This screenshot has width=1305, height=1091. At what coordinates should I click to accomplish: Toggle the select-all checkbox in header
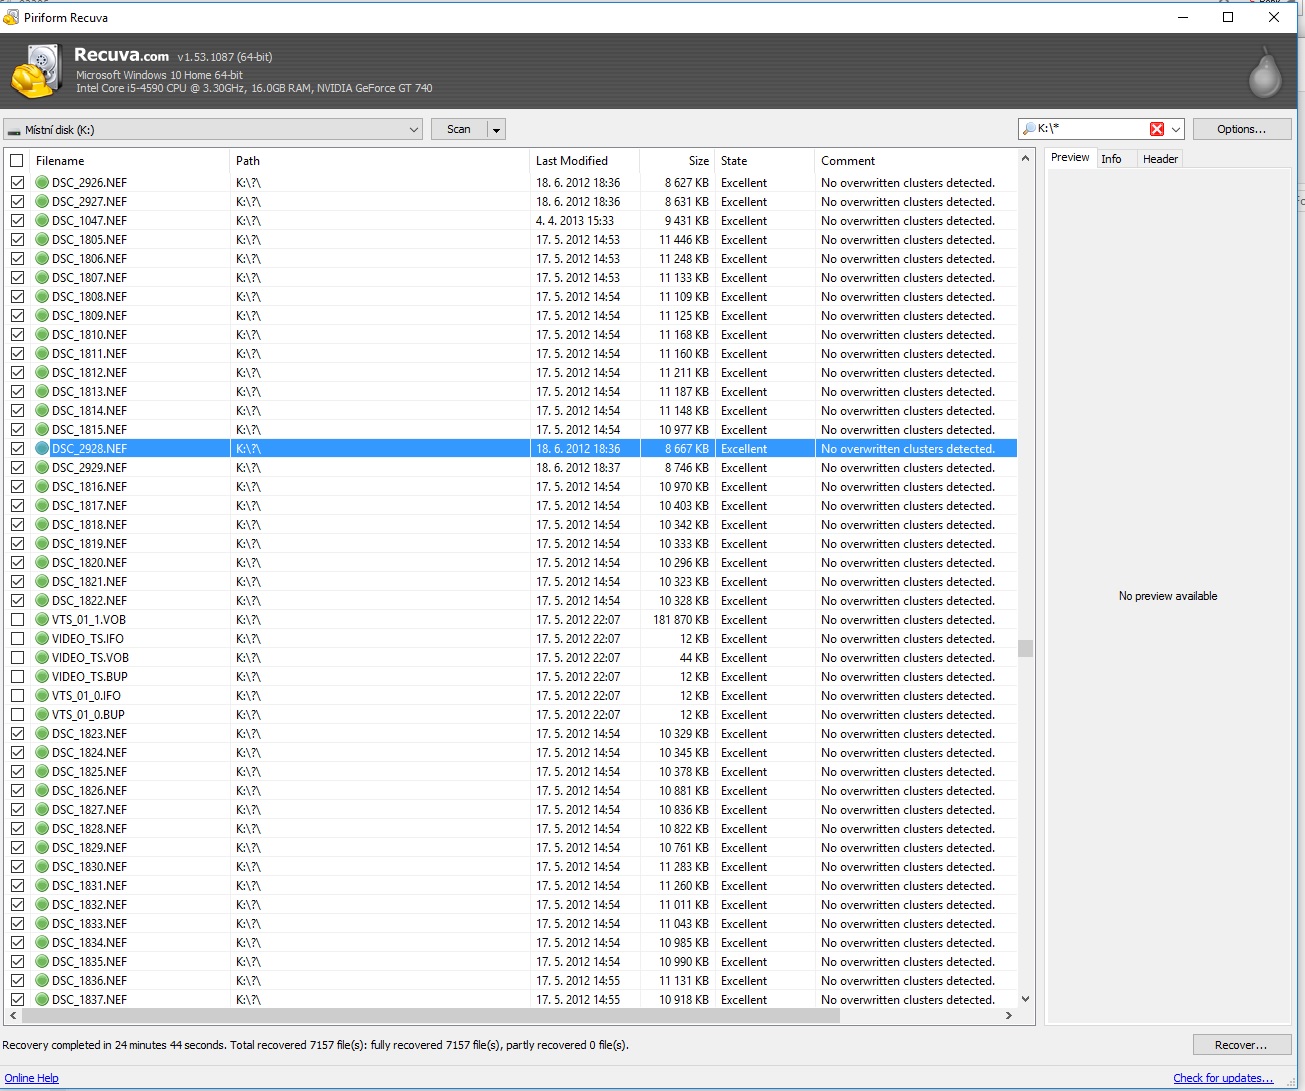(x=17, y=161)
